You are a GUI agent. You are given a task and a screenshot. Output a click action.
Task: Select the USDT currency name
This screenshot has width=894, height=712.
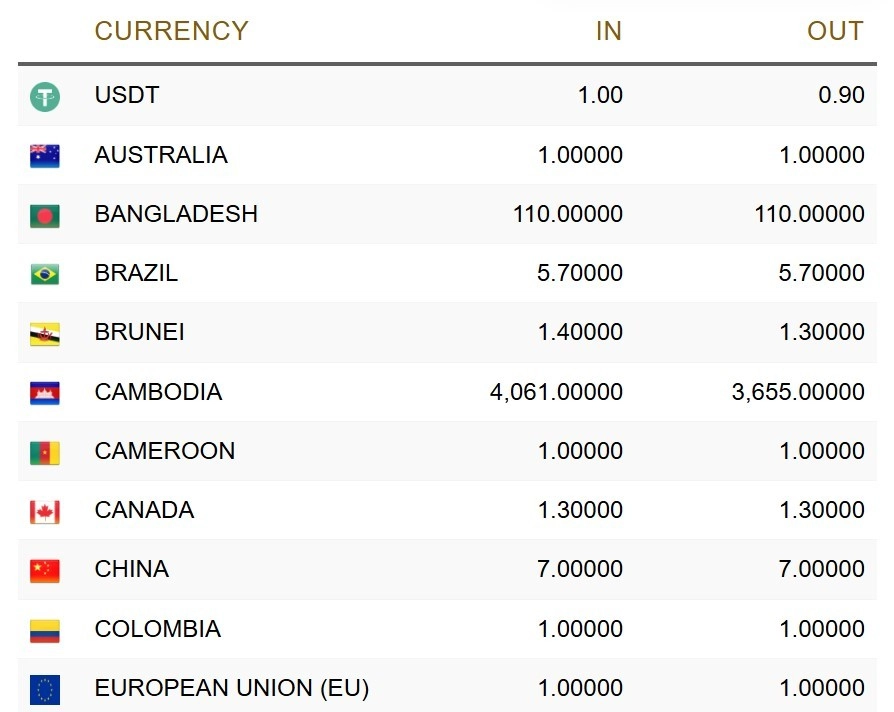(127, 95)
